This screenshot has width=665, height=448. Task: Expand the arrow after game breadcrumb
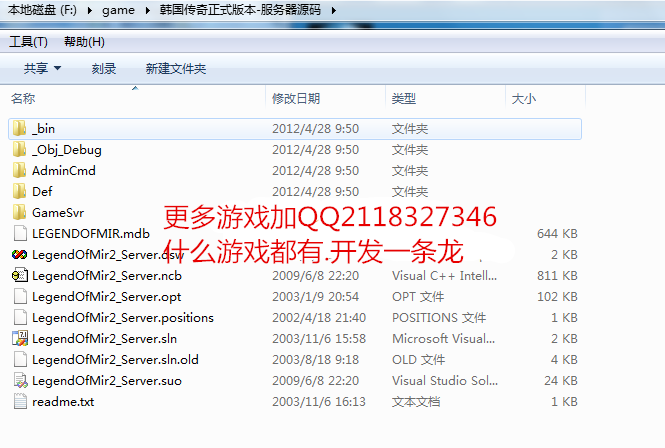(147, 10)
